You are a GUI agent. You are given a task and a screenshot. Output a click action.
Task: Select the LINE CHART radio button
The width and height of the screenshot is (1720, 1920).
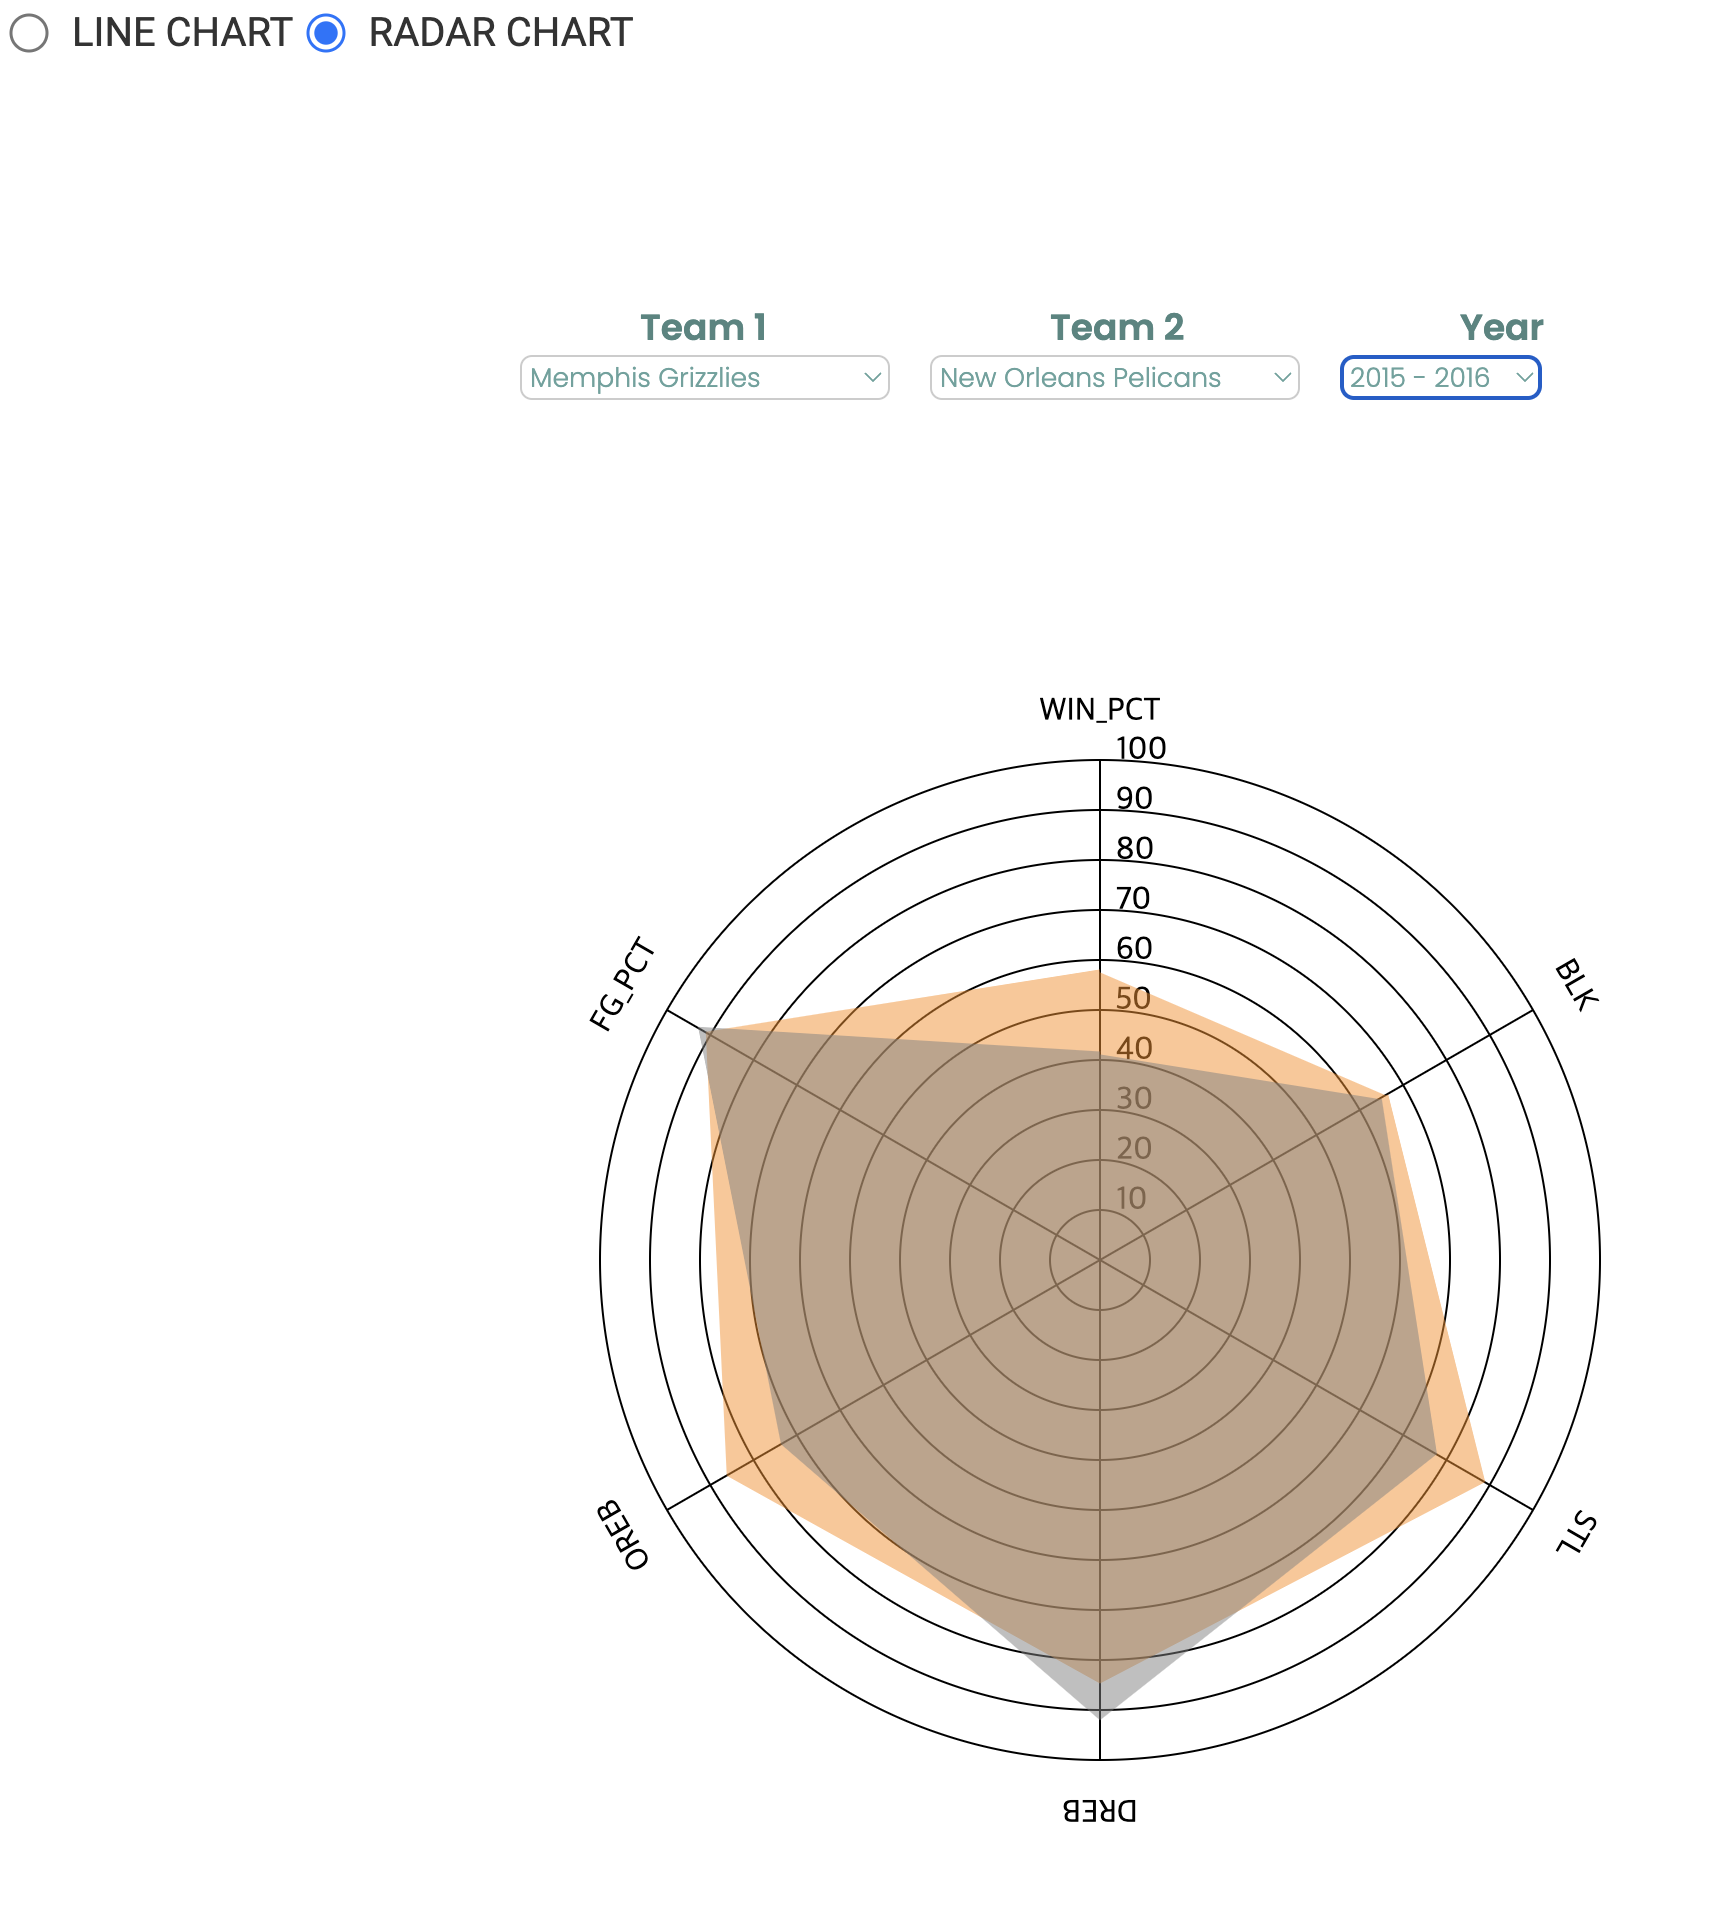point(29,33)
